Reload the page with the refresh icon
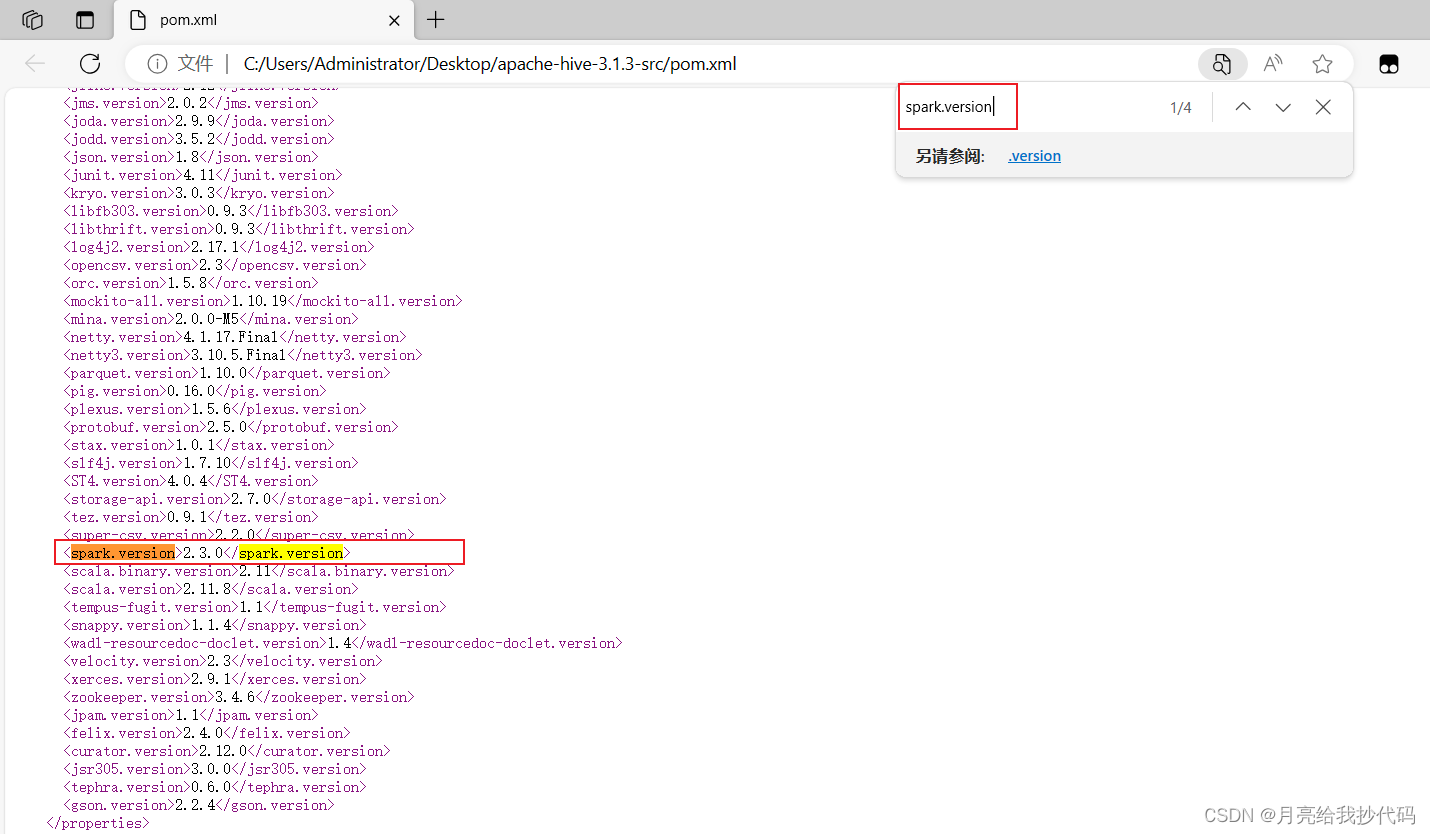 90,64
